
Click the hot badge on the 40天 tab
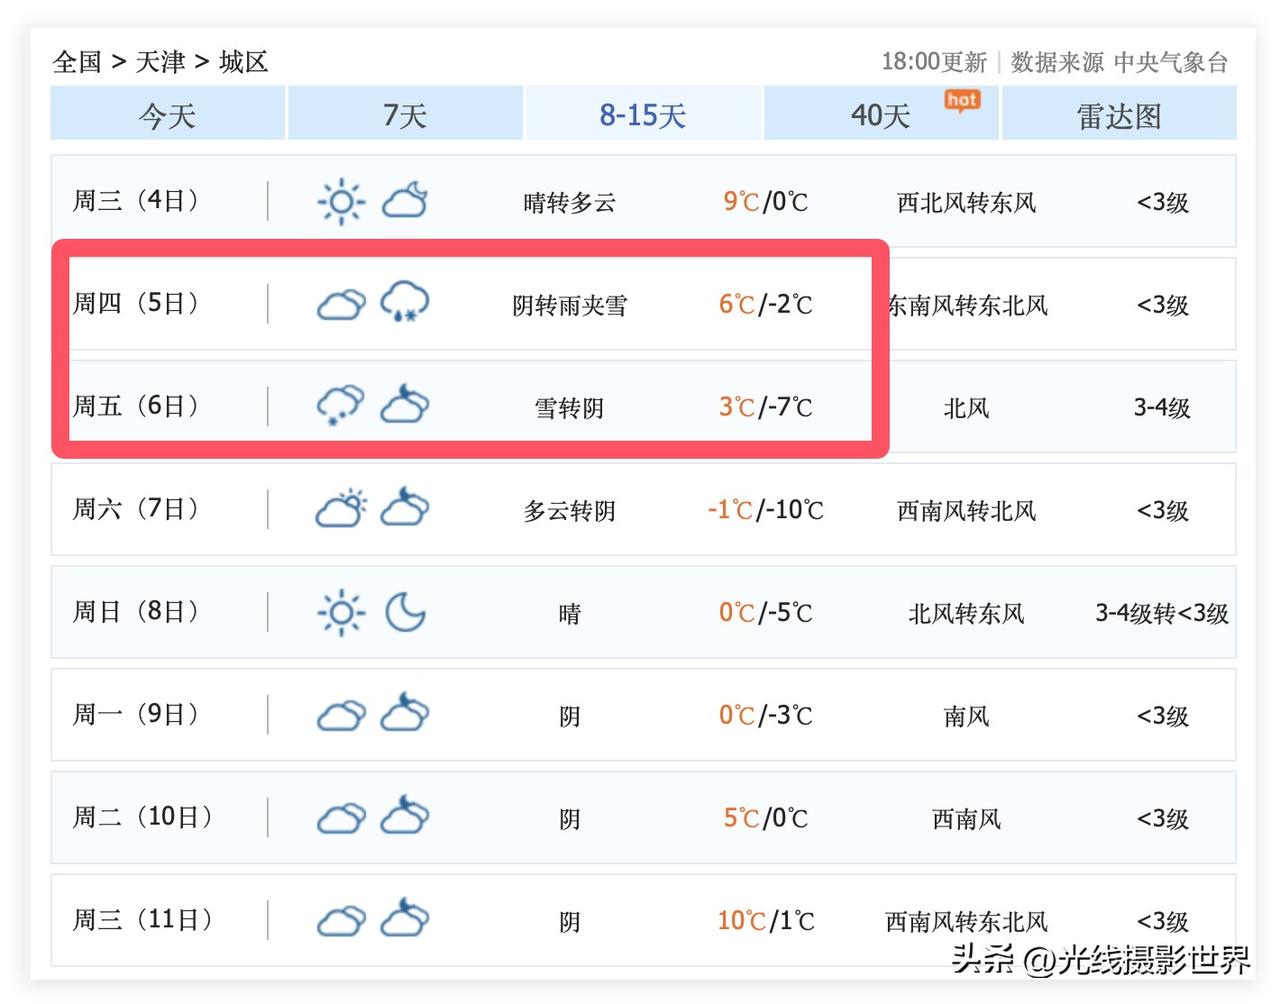tap(961, 100)
